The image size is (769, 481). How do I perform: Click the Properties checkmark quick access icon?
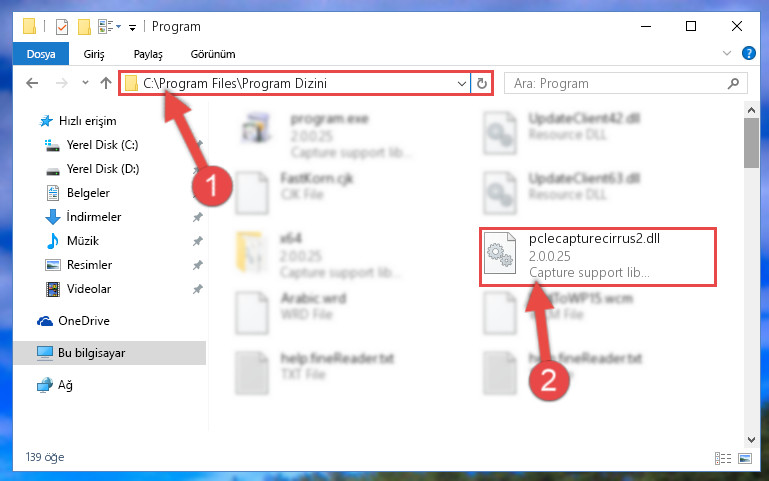62,26
